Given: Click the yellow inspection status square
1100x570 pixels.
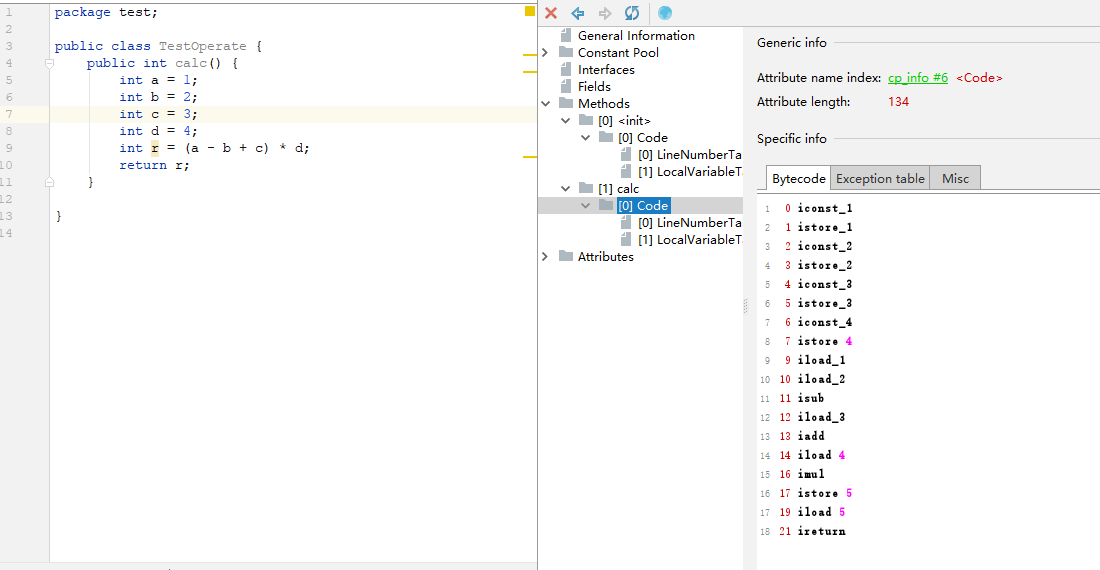Looking at the screenshot, I should [530, 11].
